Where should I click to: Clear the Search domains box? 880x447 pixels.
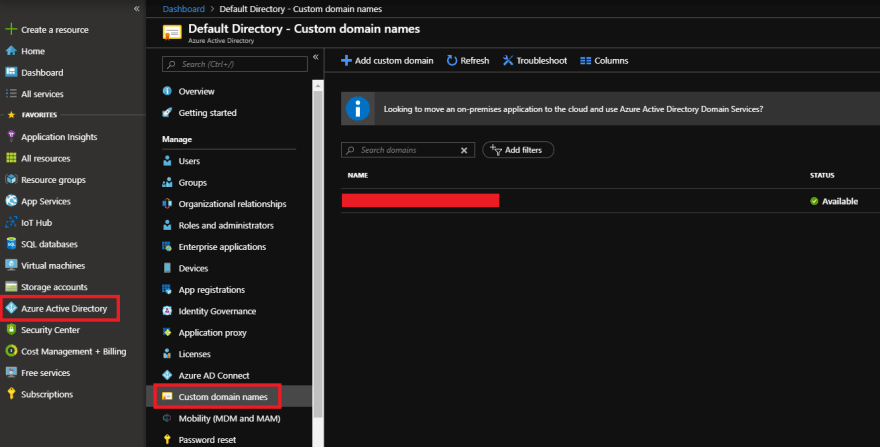pyautogui.click(x=464, y=150)
